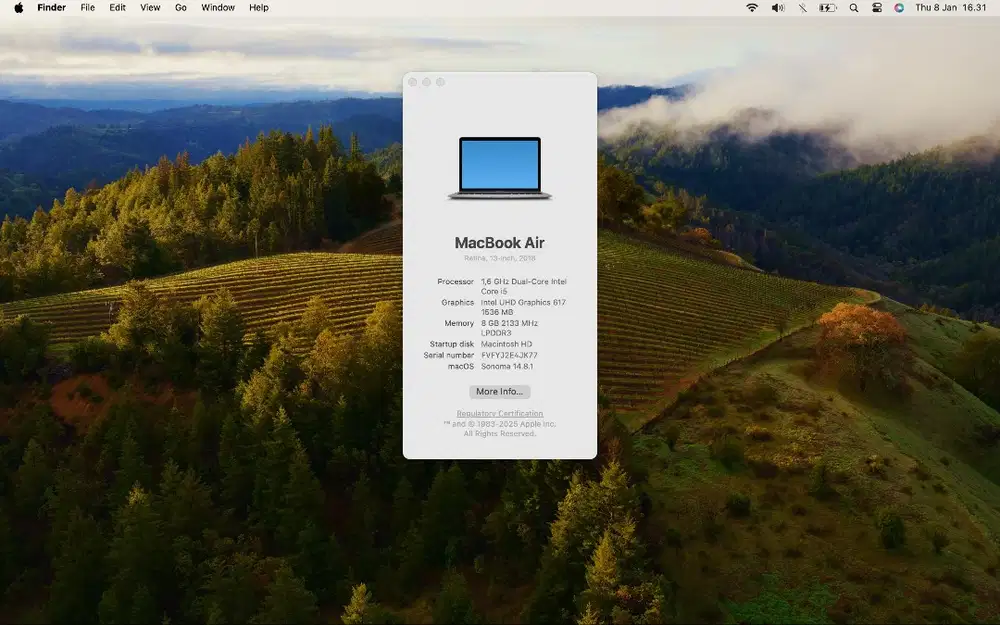Open the Window menu
Screen dimensions: 1000x625
pyautogui.click(x=217, y=7)
